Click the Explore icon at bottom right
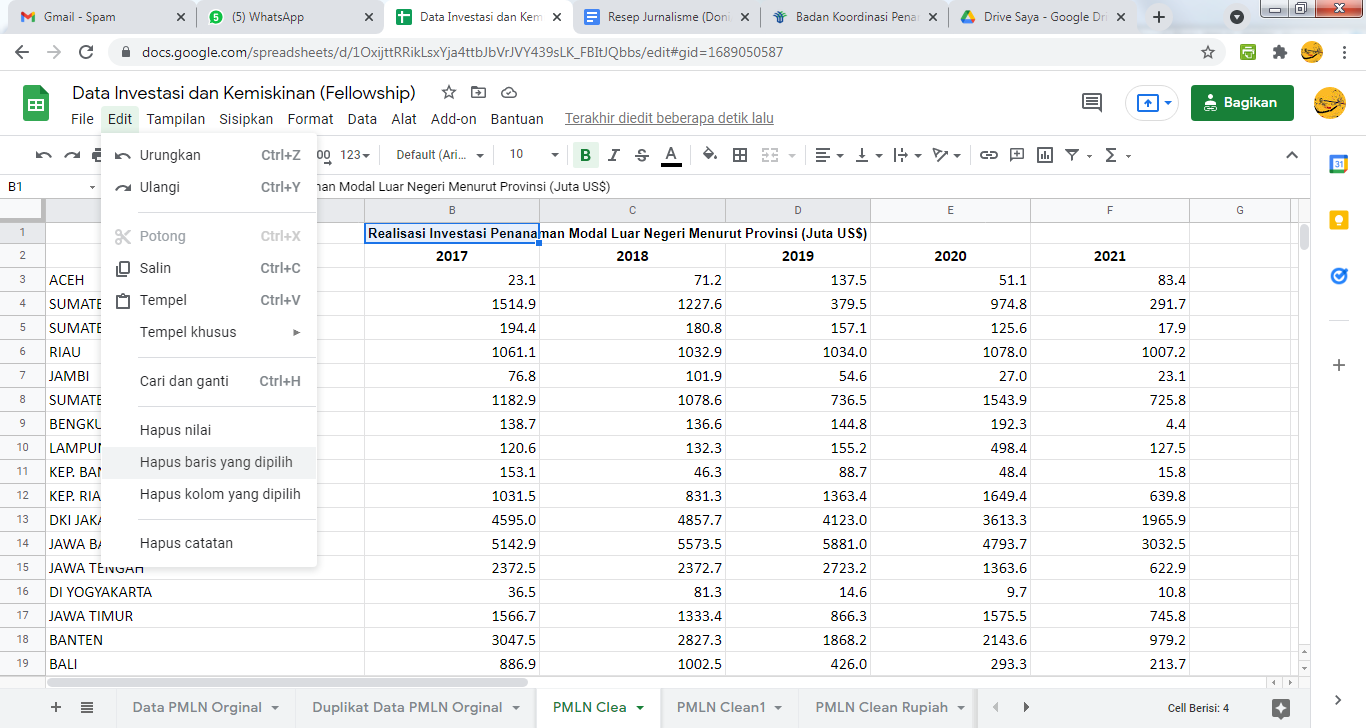Viewport: 1366px width, 728px height. click(x=1281, y=708)
